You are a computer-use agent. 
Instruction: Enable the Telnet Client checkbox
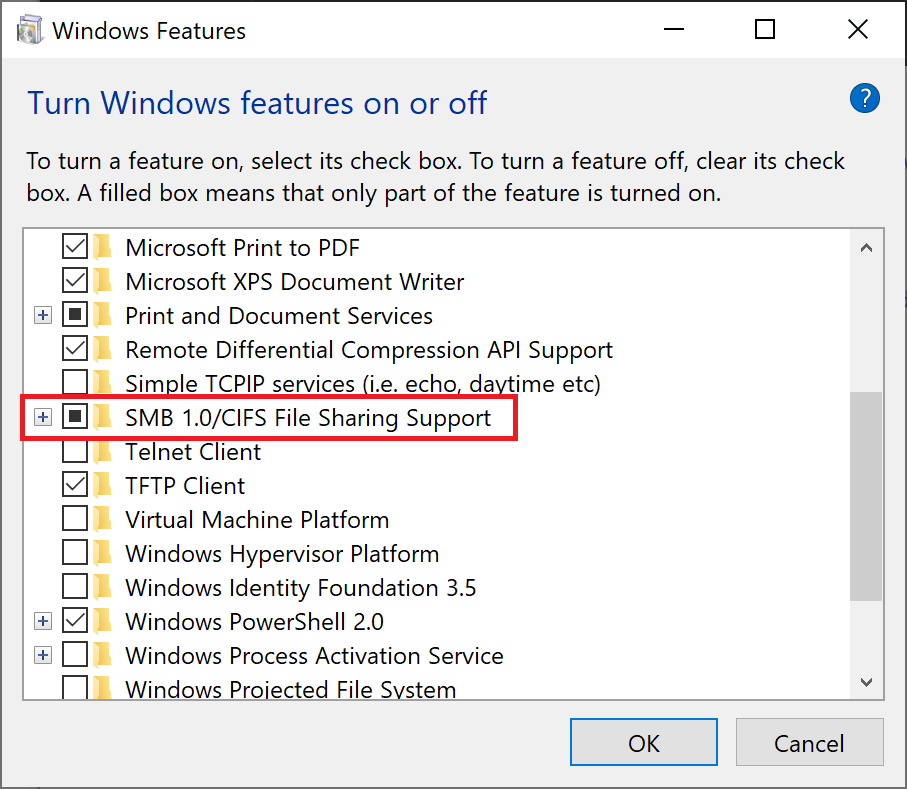pos(76,451)
